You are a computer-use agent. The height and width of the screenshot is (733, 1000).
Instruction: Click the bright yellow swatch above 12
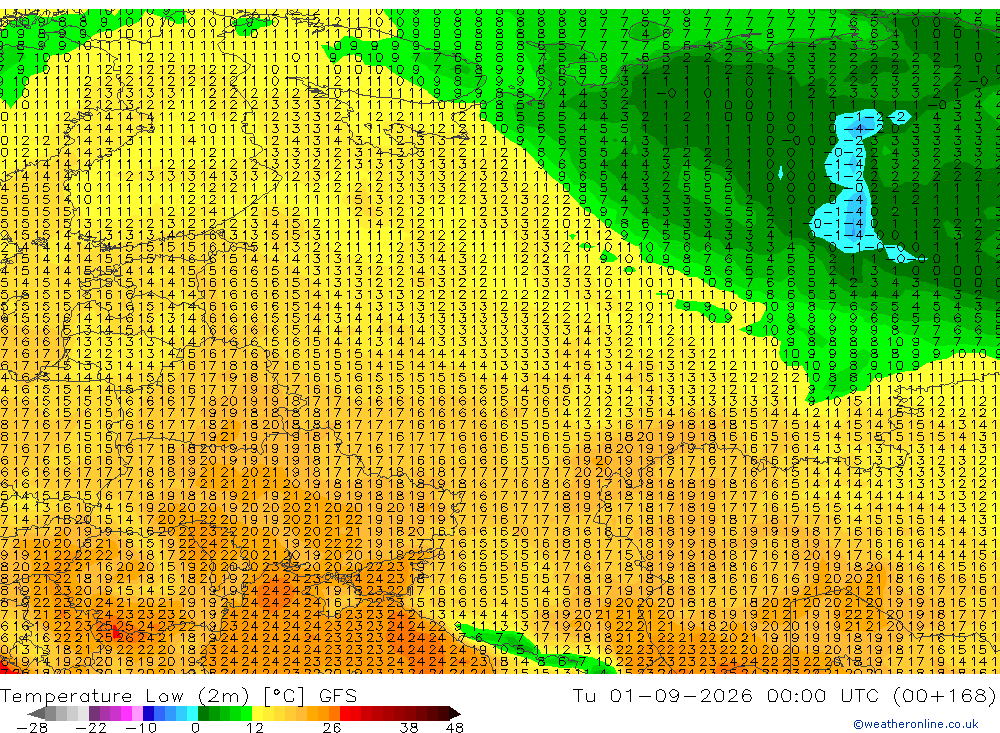tap(257, 713)
